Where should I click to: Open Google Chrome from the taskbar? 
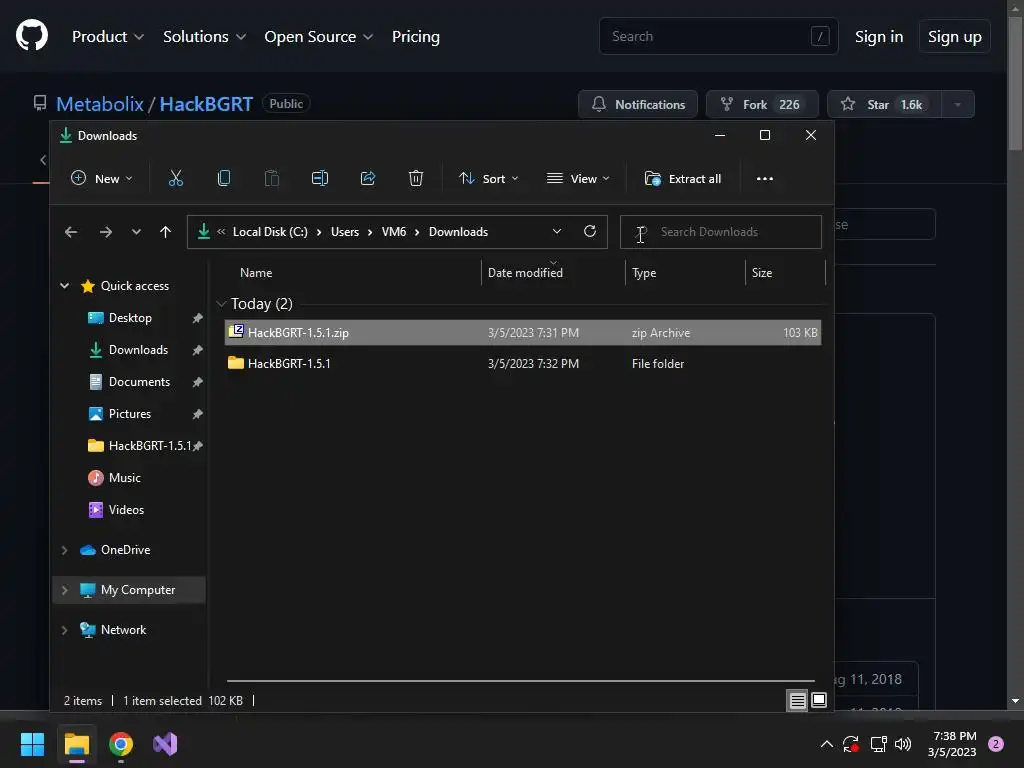click(x=121, y=744)
